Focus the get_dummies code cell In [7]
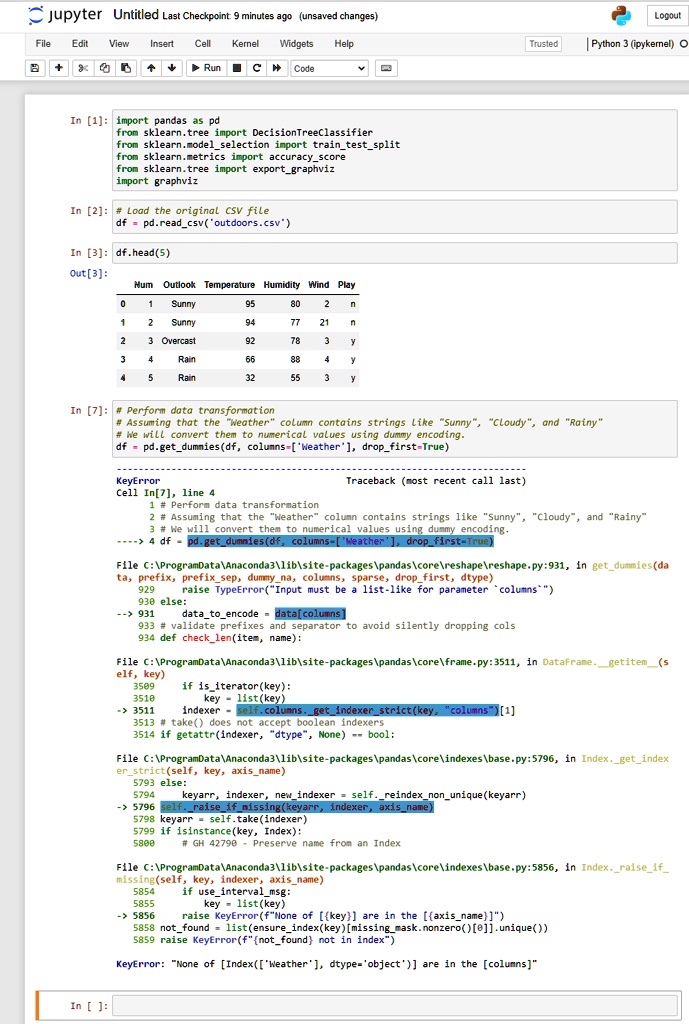Screen dimensions: 689x1024 click(394, 428)
